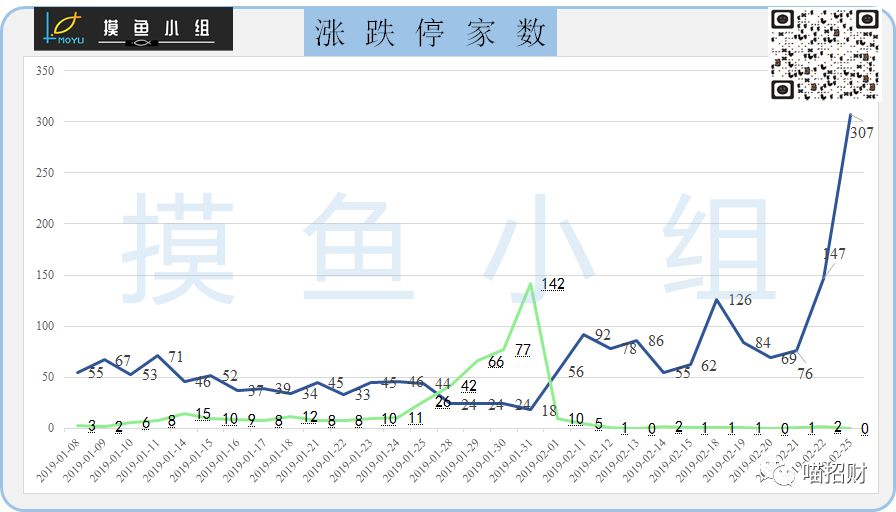Viewport: 896px width, 512px height.
Task: Click the data label 126
Action: tap(740, 300)
